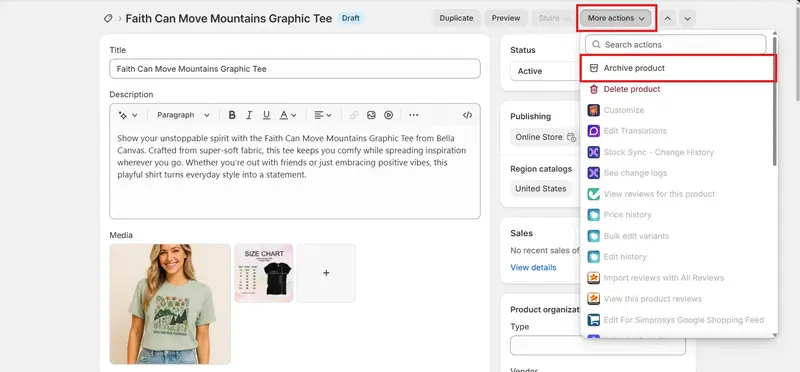Open the View details sales link
This screenshot has height=372, width=800.
click(533, 267)
